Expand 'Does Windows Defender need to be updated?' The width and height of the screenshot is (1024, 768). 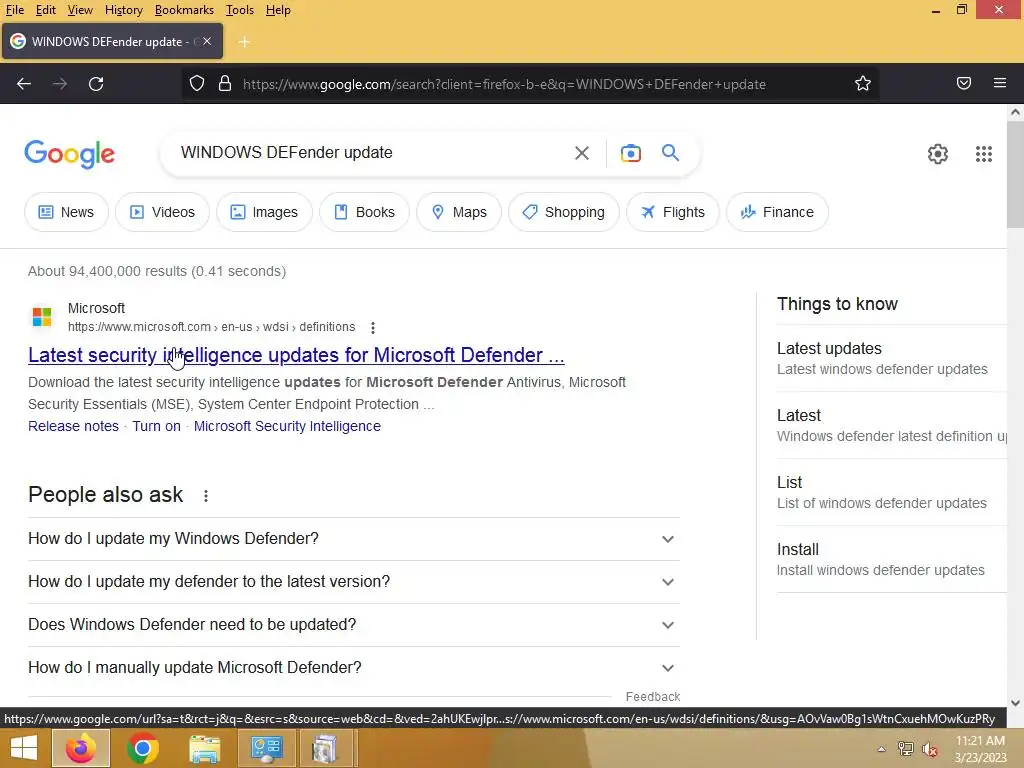point(354,625)
